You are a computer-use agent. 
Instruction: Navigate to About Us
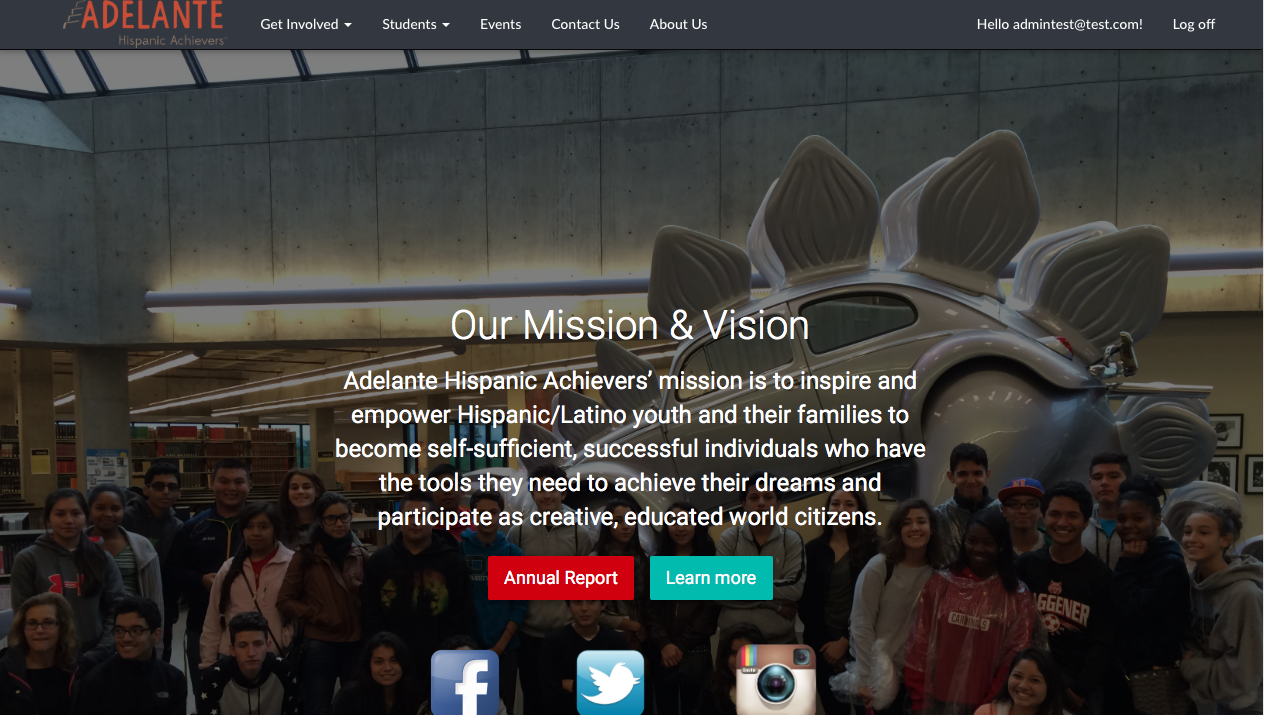pos(678,24)
